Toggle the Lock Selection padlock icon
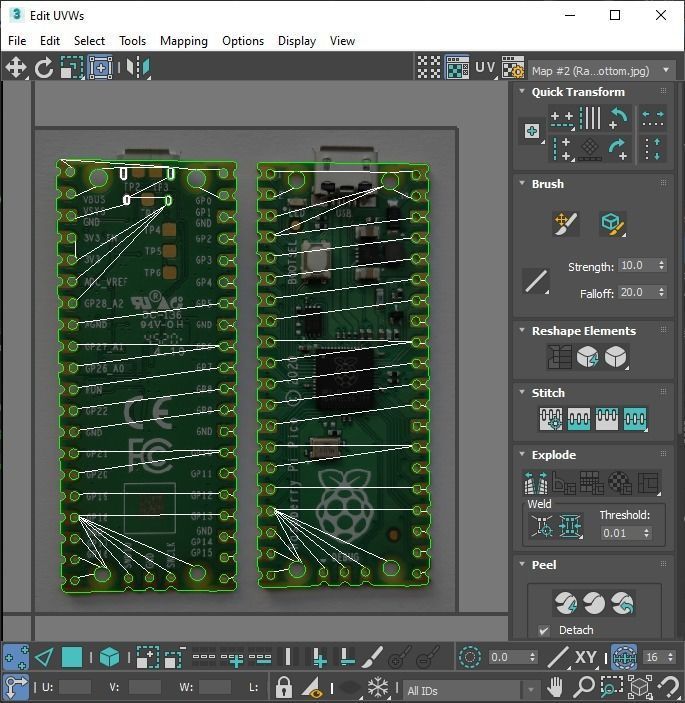 pyautogui.click(x=283, y=687)
